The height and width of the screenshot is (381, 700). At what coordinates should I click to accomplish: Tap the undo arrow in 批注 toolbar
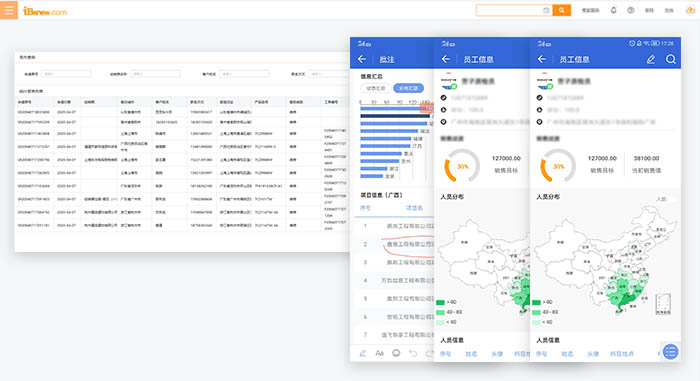[413, 353]
